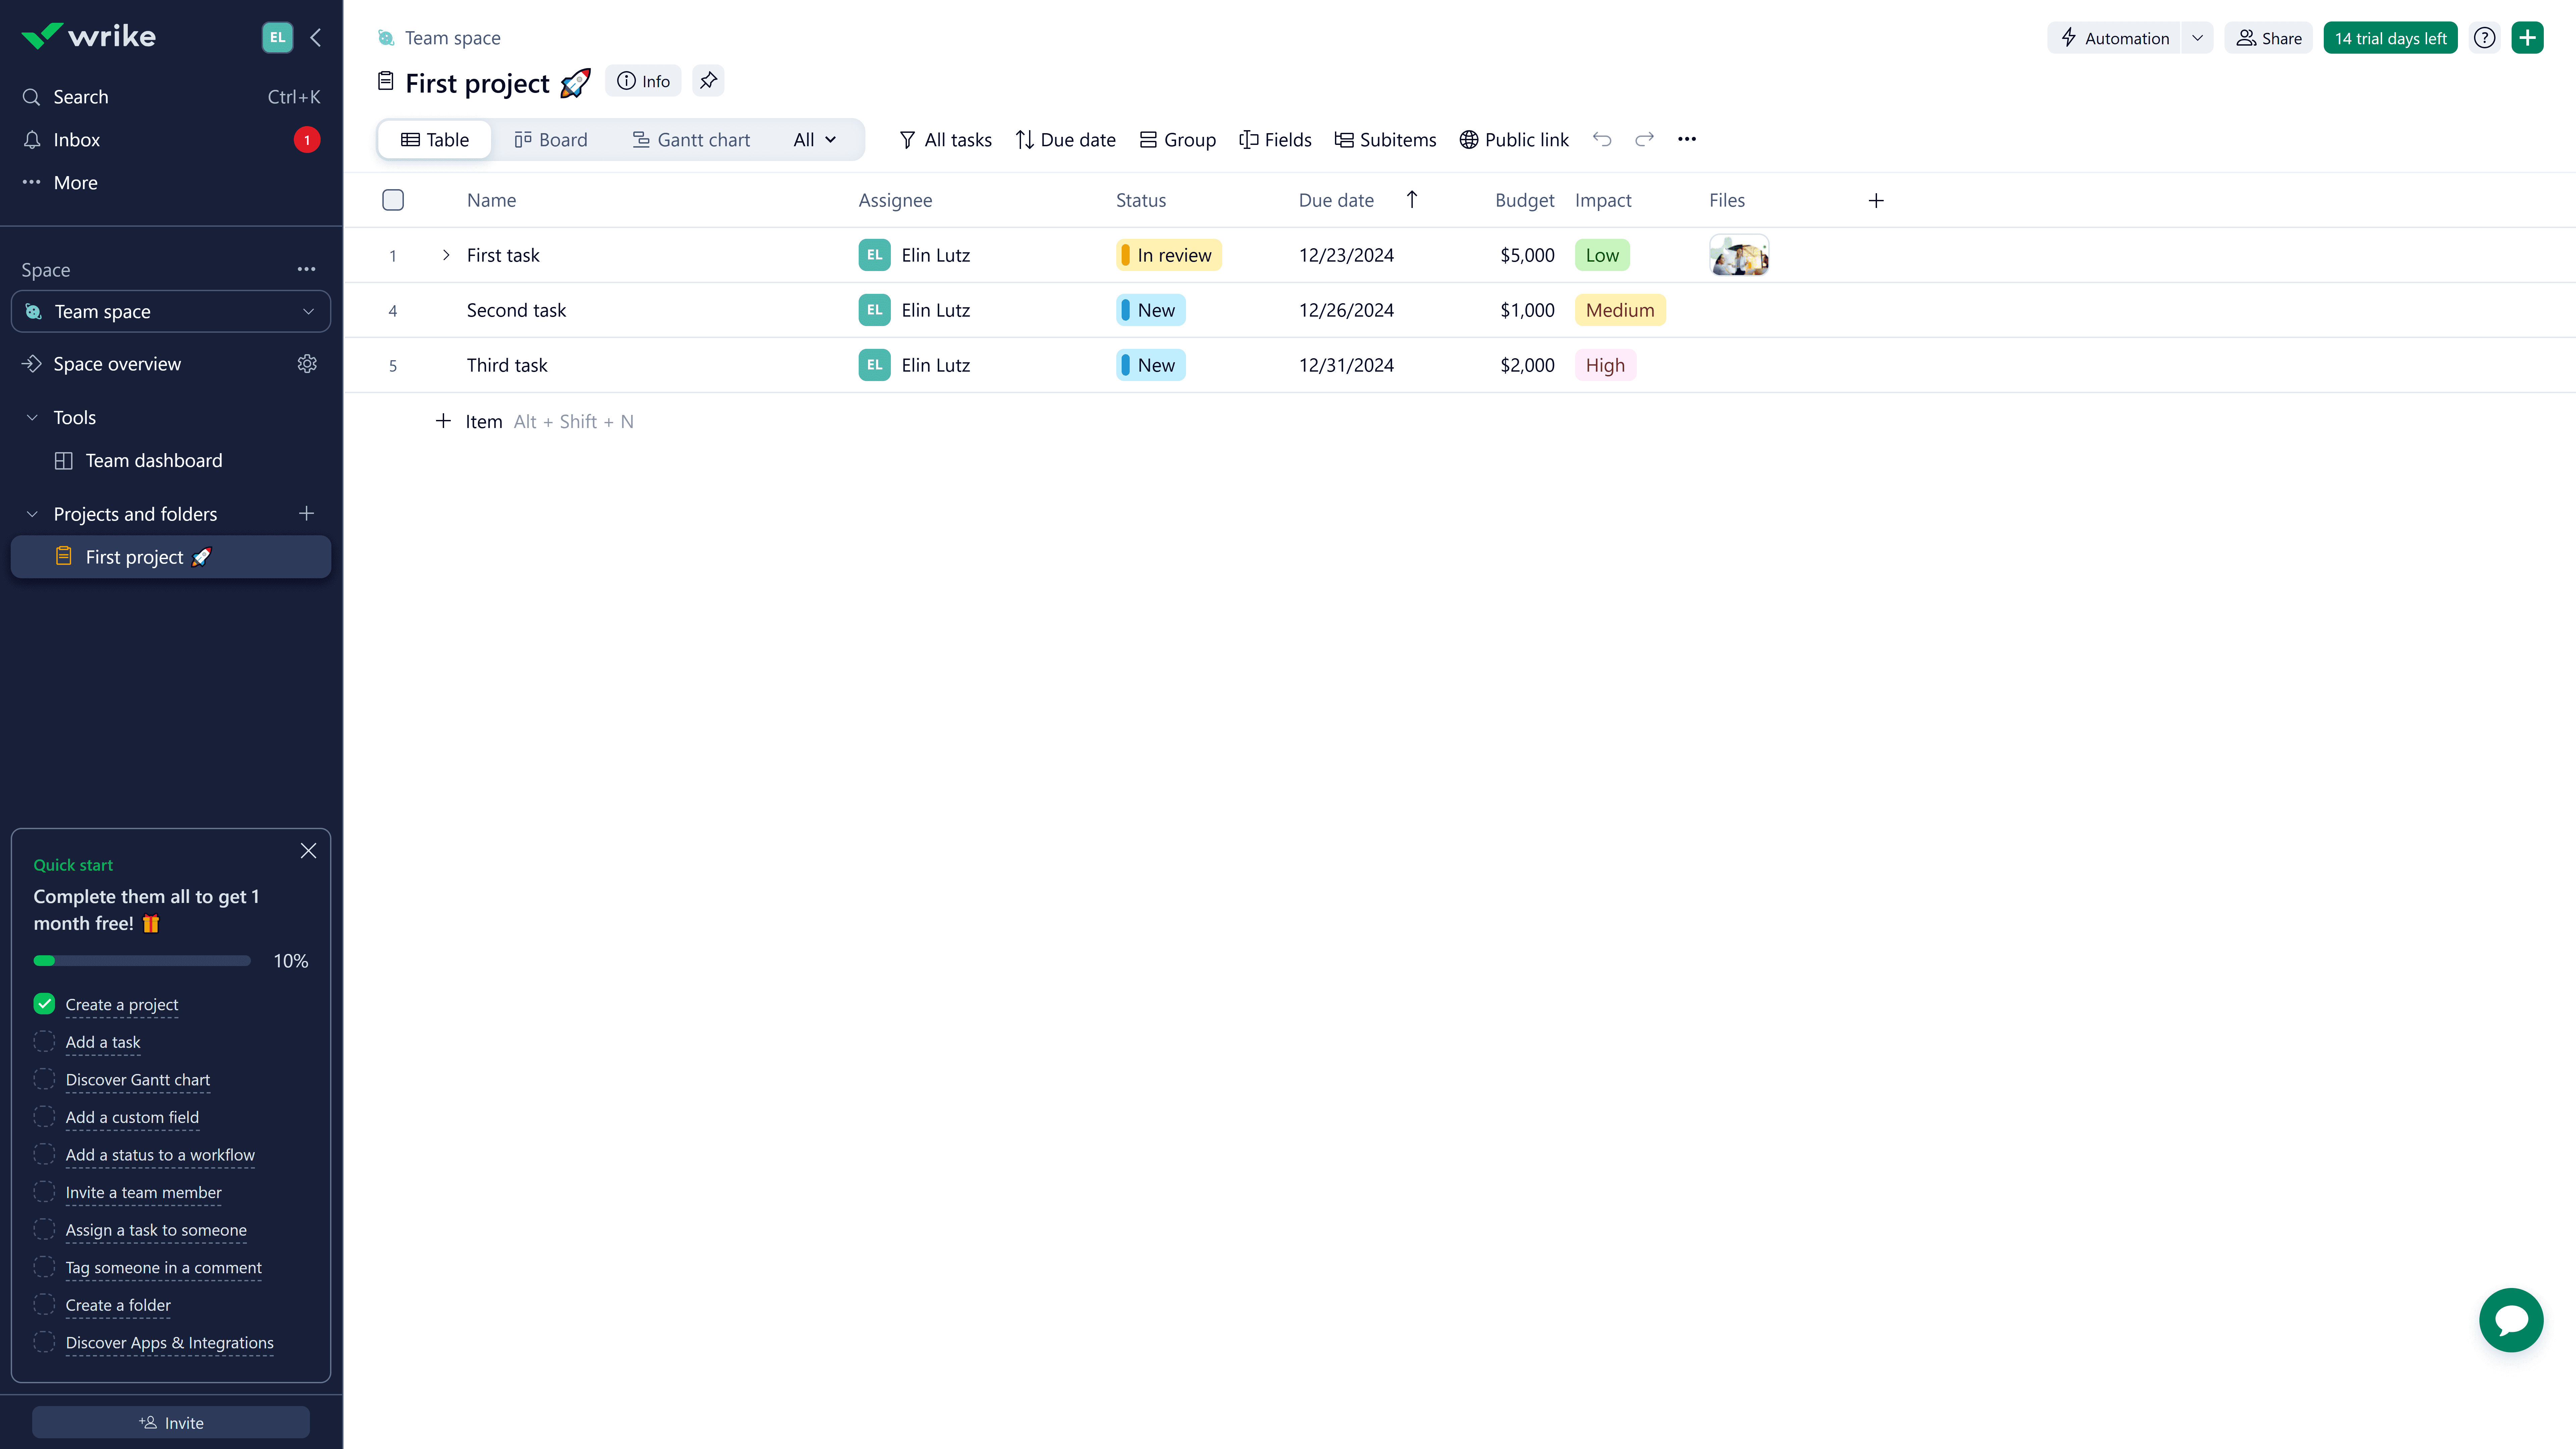Image resolution: width=2576 pixels, height=1449 pixels.
Task: Change the Second task Medium impact label
Action: pos(1620,310)
